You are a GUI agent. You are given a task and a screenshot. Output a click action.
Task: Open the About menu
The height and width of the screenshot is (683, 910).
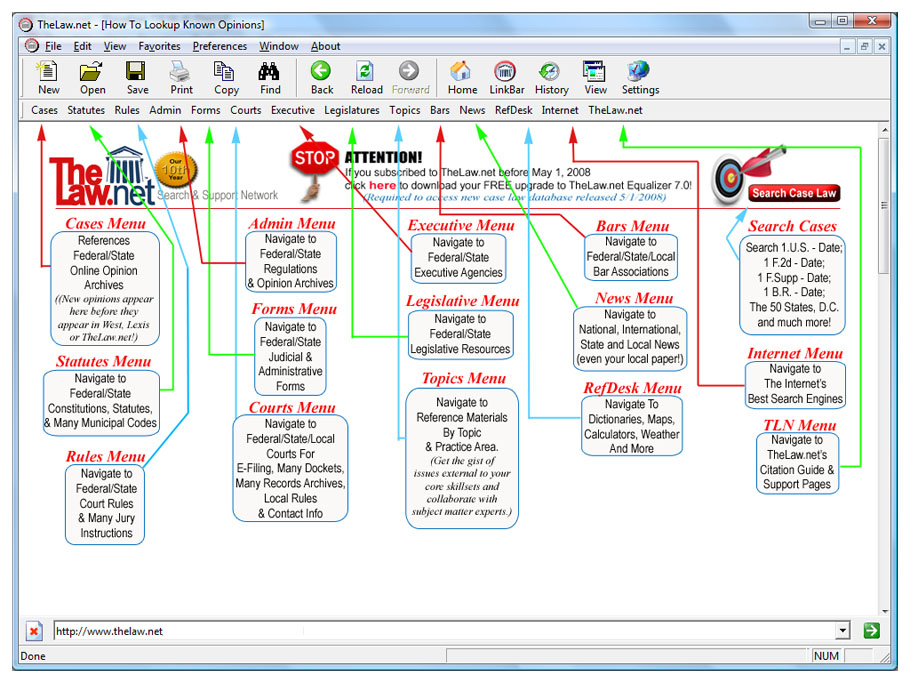point(326,46)
